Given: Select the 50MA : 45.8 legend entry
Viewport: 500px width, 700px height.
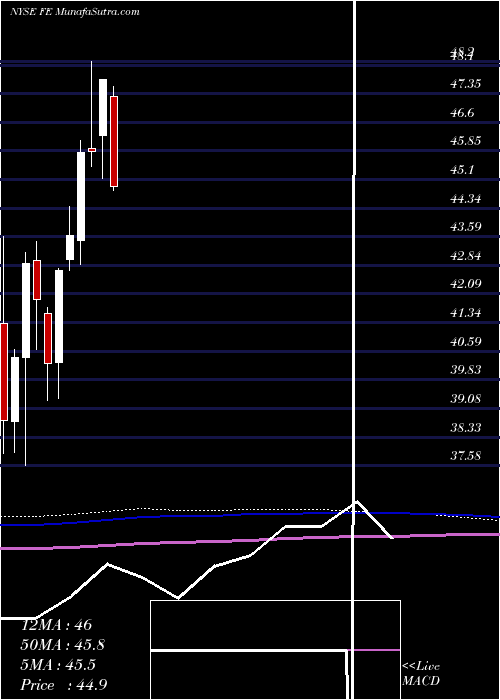Looking at the screenshot, I should [x=63, y=644].
